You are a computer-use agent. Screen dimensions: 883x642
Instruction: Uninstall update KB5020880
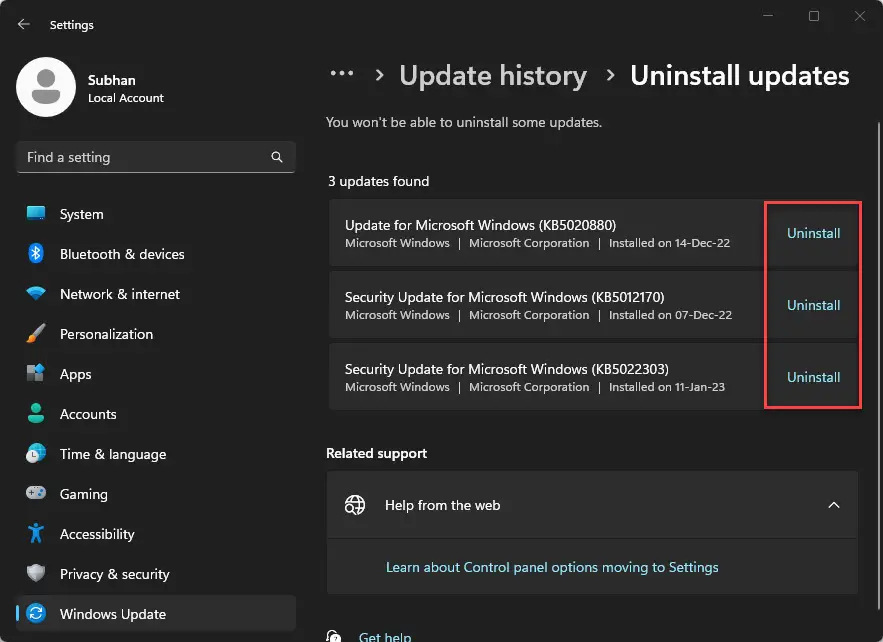pos(813,233)
